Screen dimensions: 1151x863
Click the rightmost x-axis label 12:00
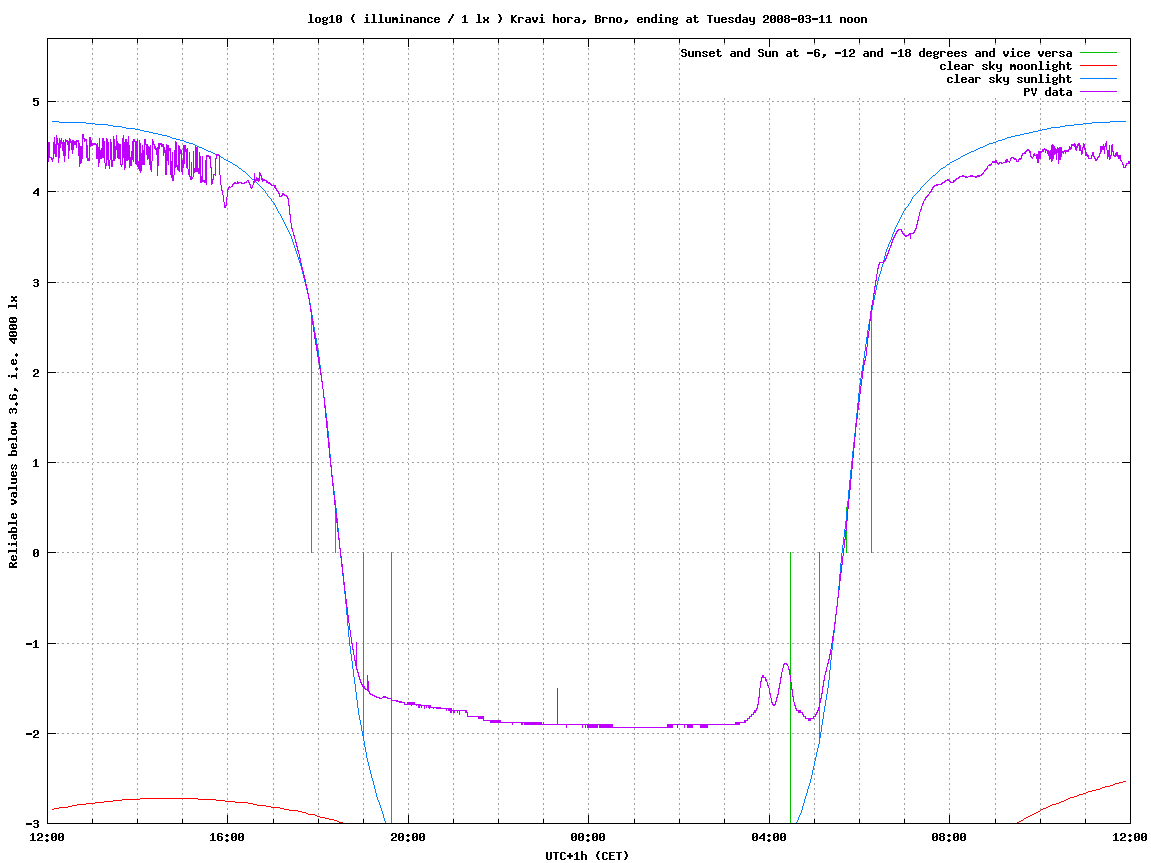click(x=1130, y=837)
